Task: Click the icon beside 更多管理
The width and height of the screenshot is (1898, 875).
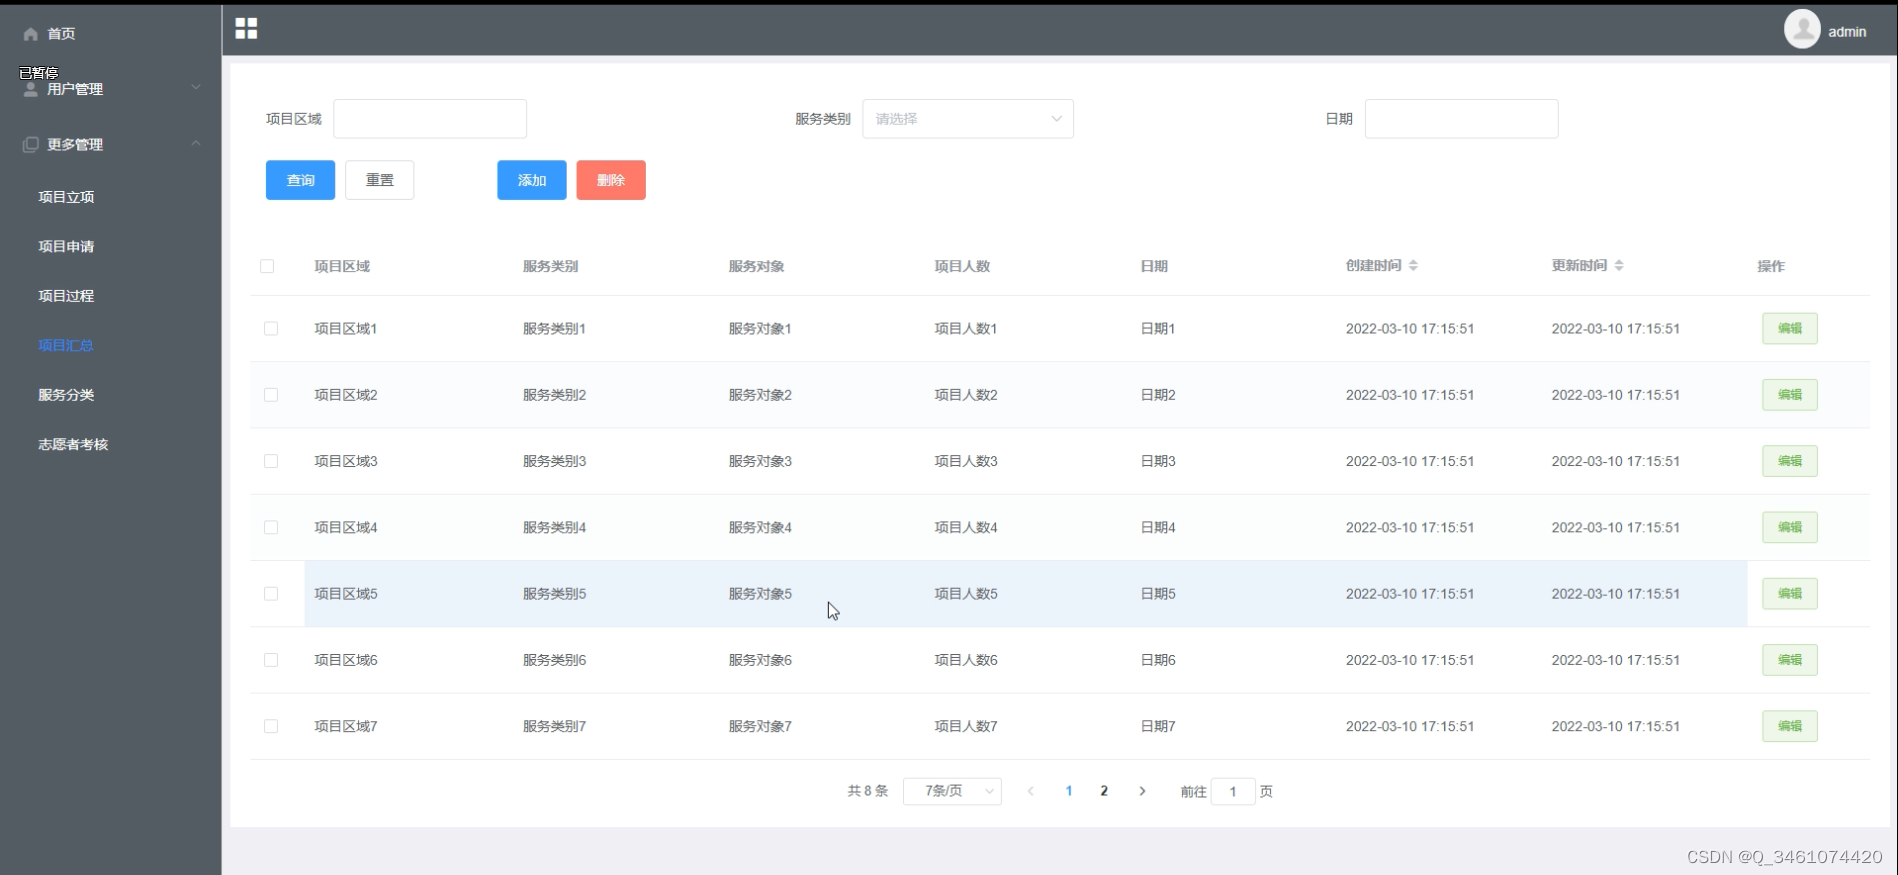Action: pos(31,144)
